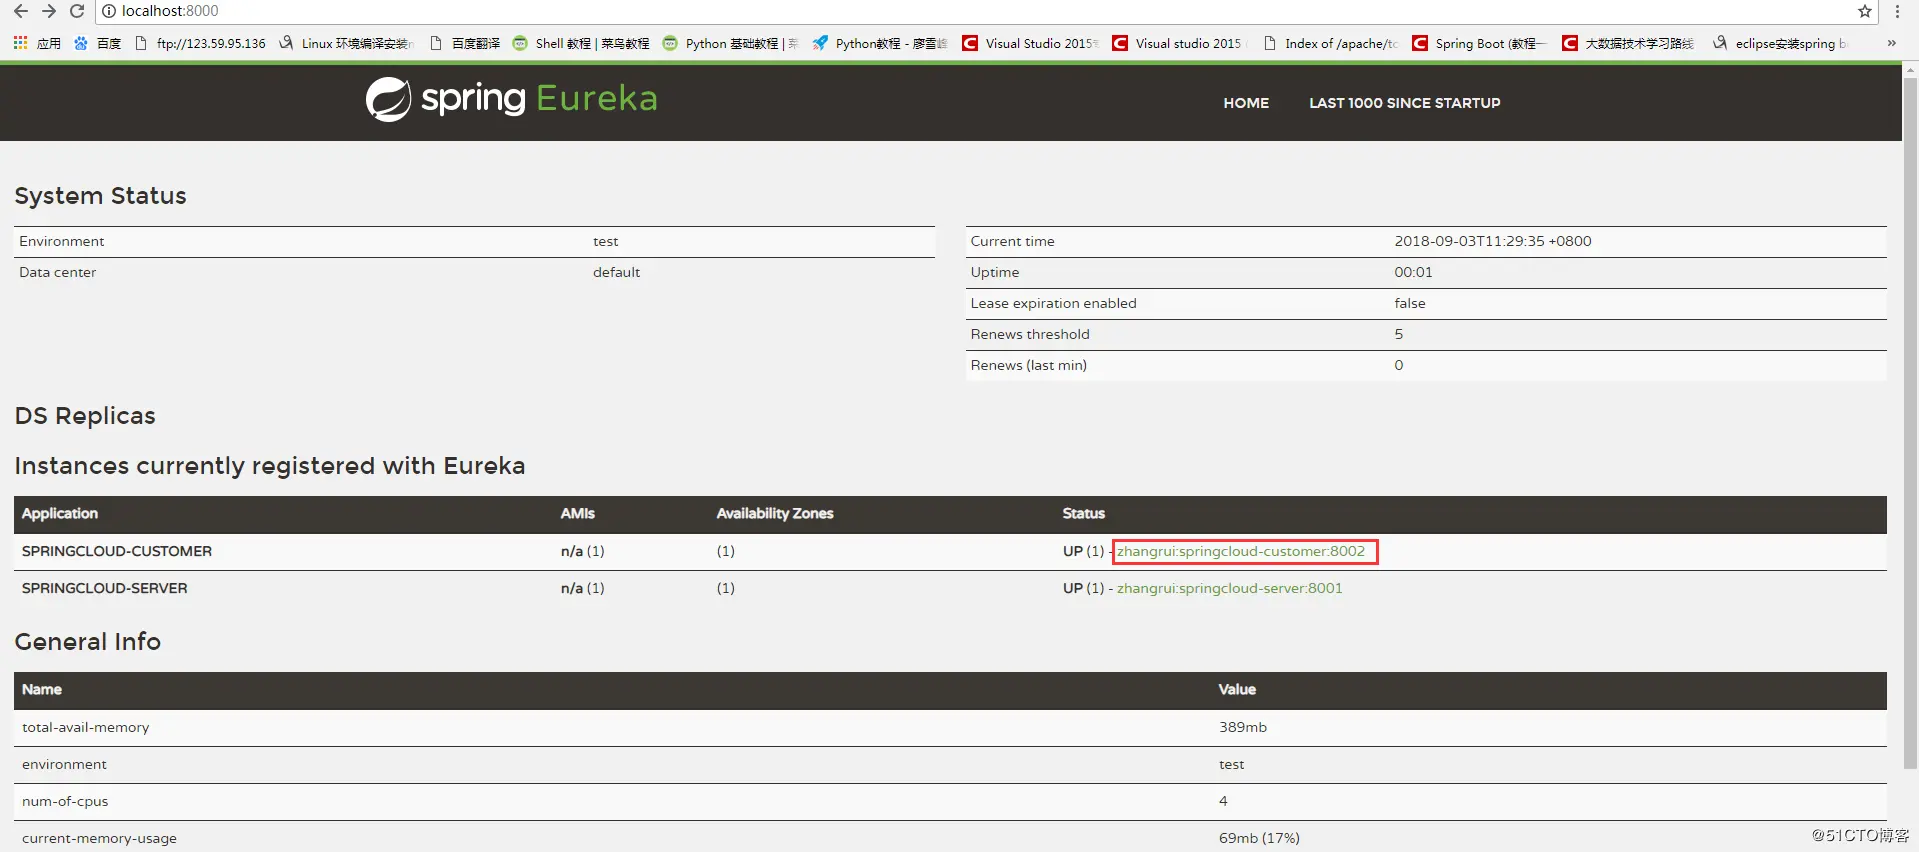Viewport: 1919px width, 852px height.
Task: Open the big data learning path bookmark
Action: (x=1629, y=43)
